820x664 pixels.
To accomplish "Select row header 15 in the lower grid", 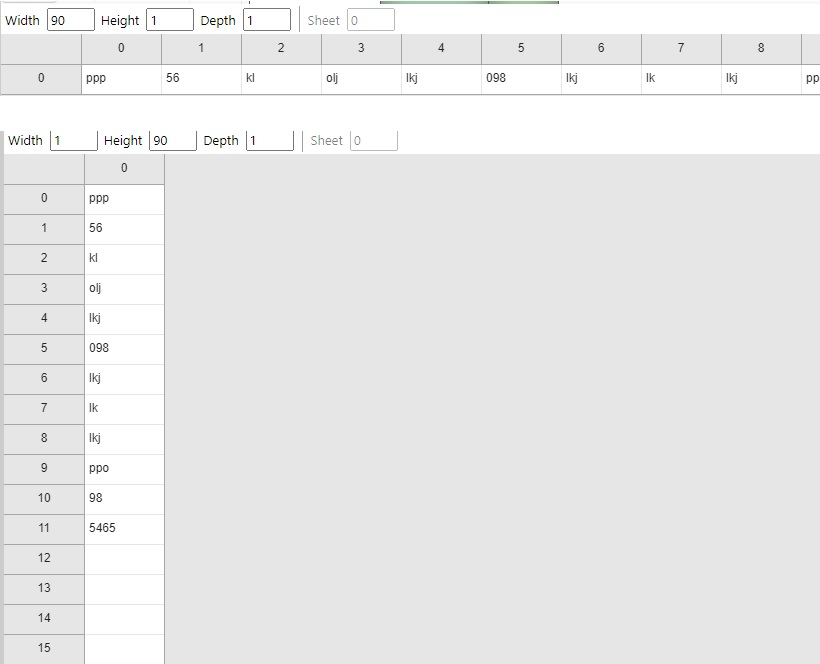I will (44, 649).
